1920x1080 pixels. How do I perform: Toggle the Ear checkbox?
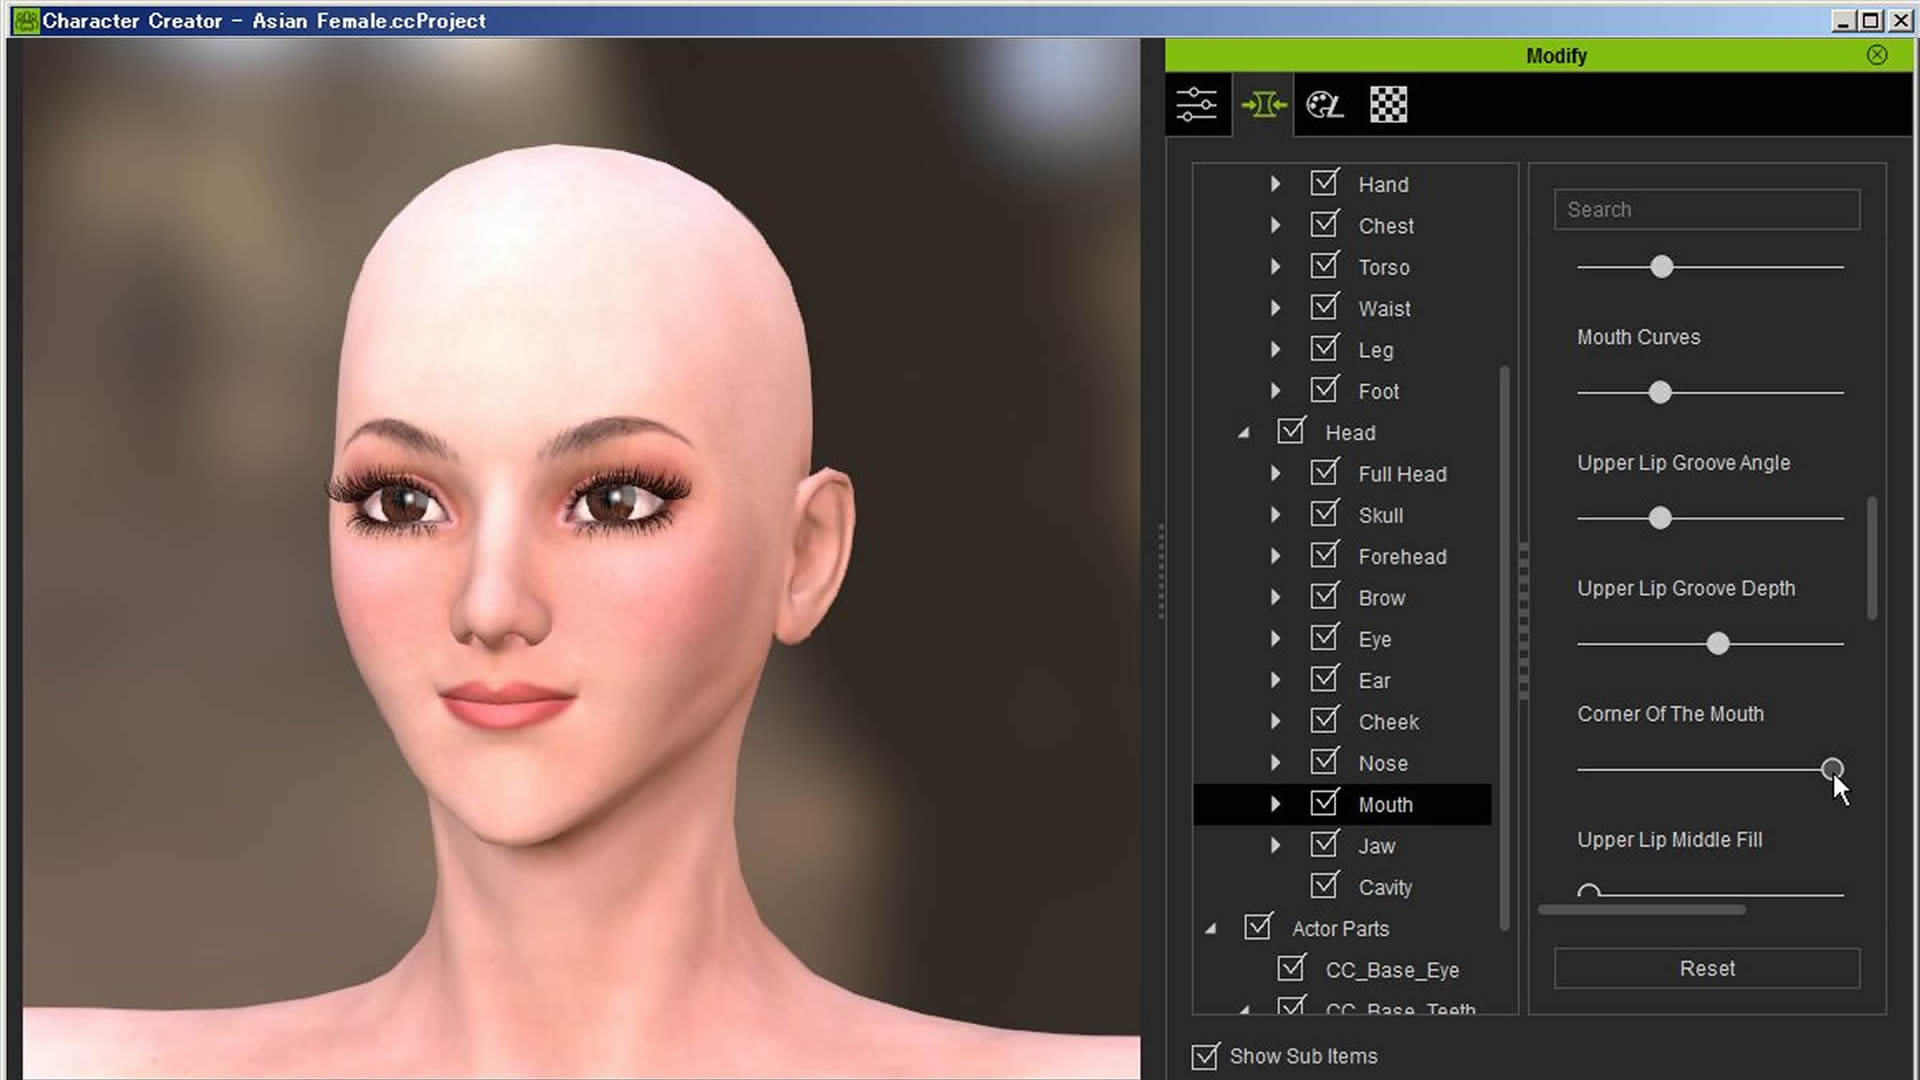(1324, 679)
